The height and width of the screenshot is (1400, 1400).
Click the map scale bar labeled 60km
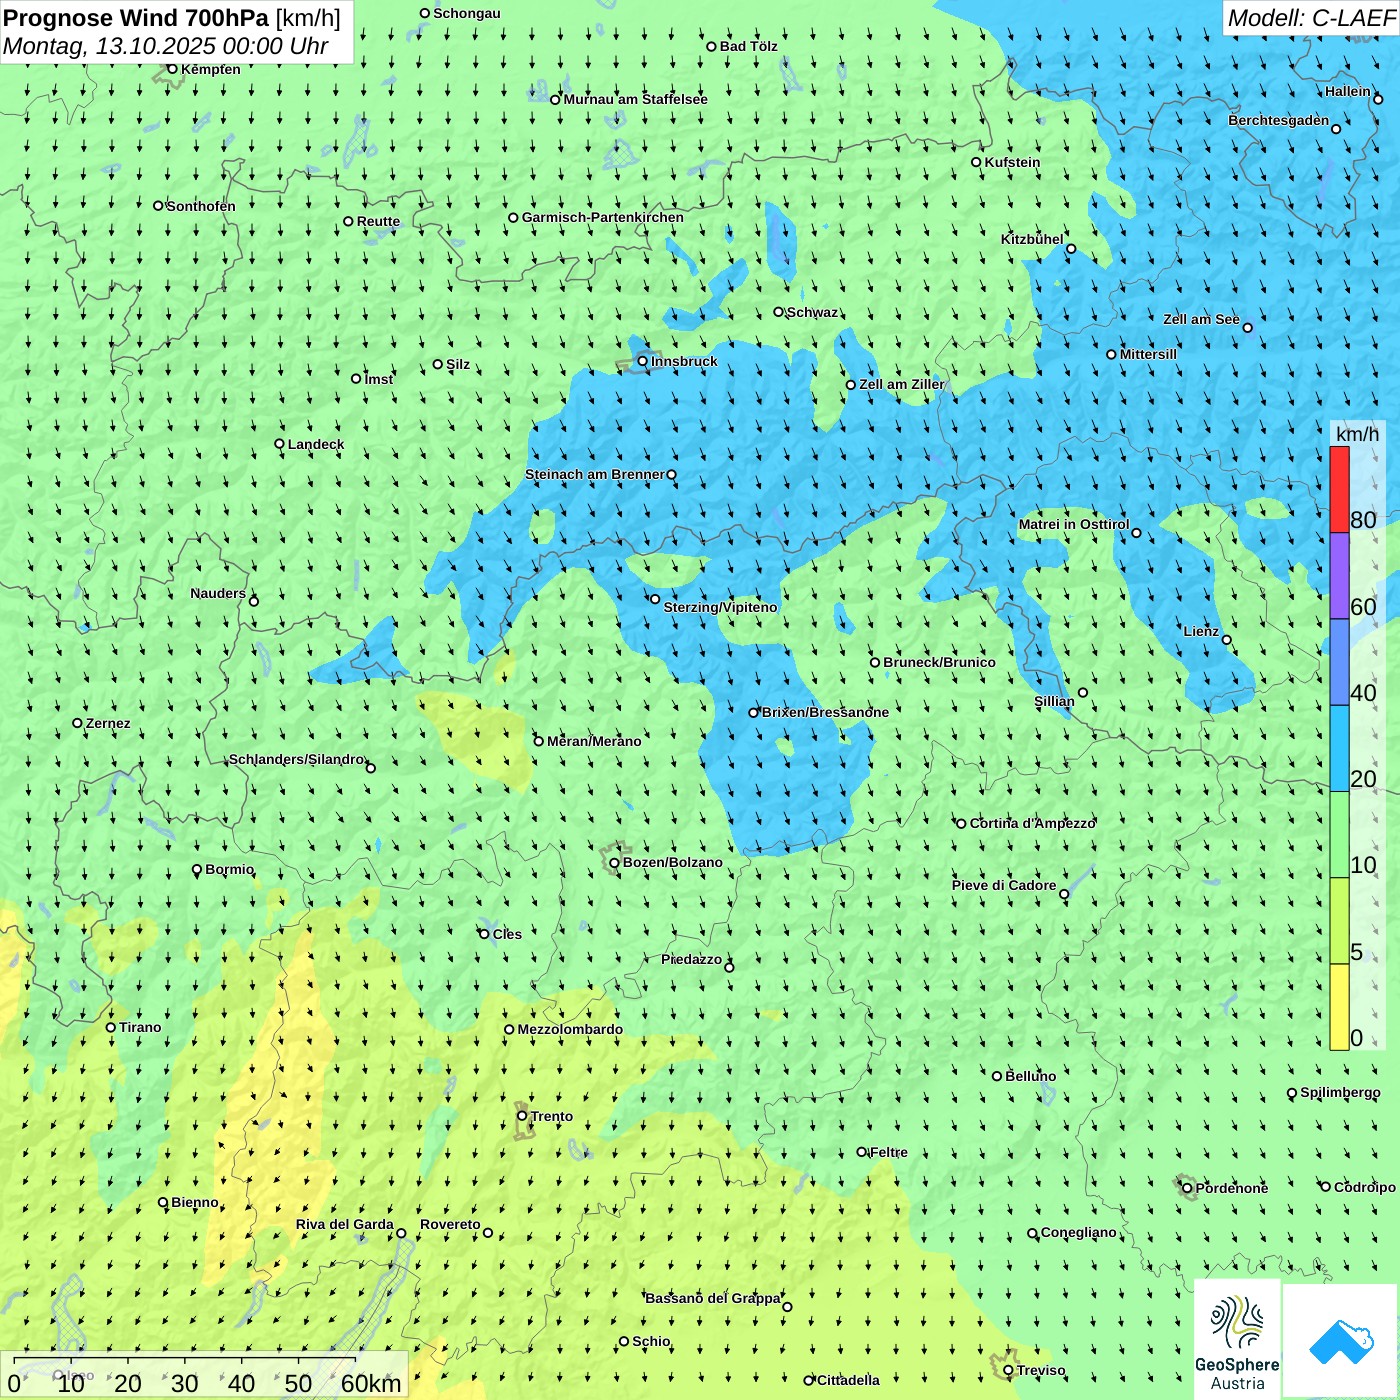[x=205, y=1376]
